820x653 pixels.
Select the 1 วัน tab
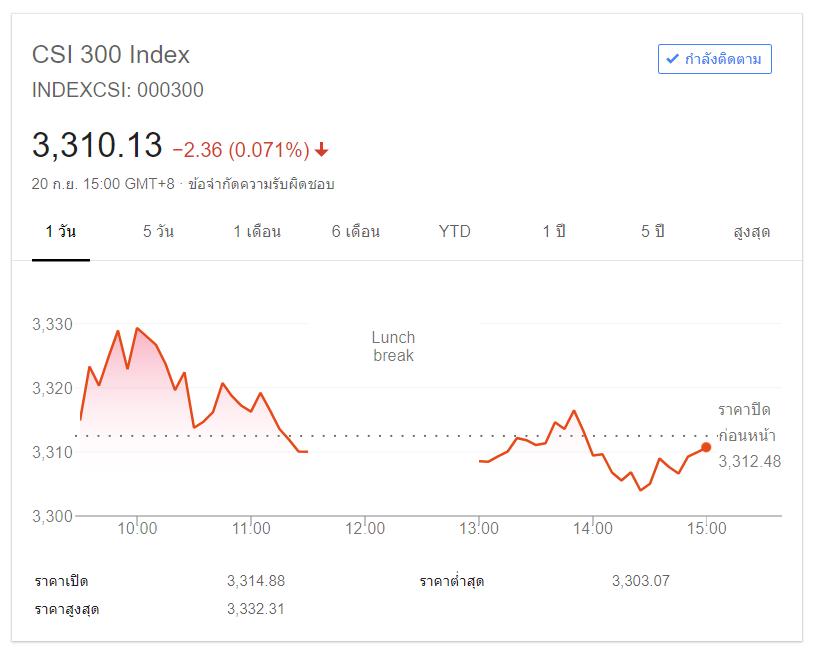[61, 232]
